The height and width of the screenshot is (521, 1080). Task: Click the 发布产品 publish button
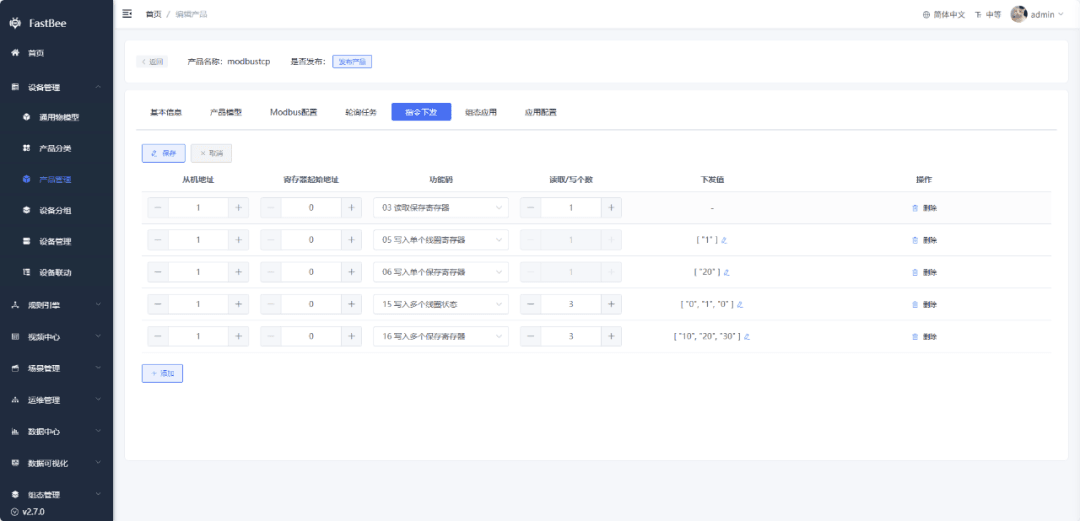click(x=352, y=61)
